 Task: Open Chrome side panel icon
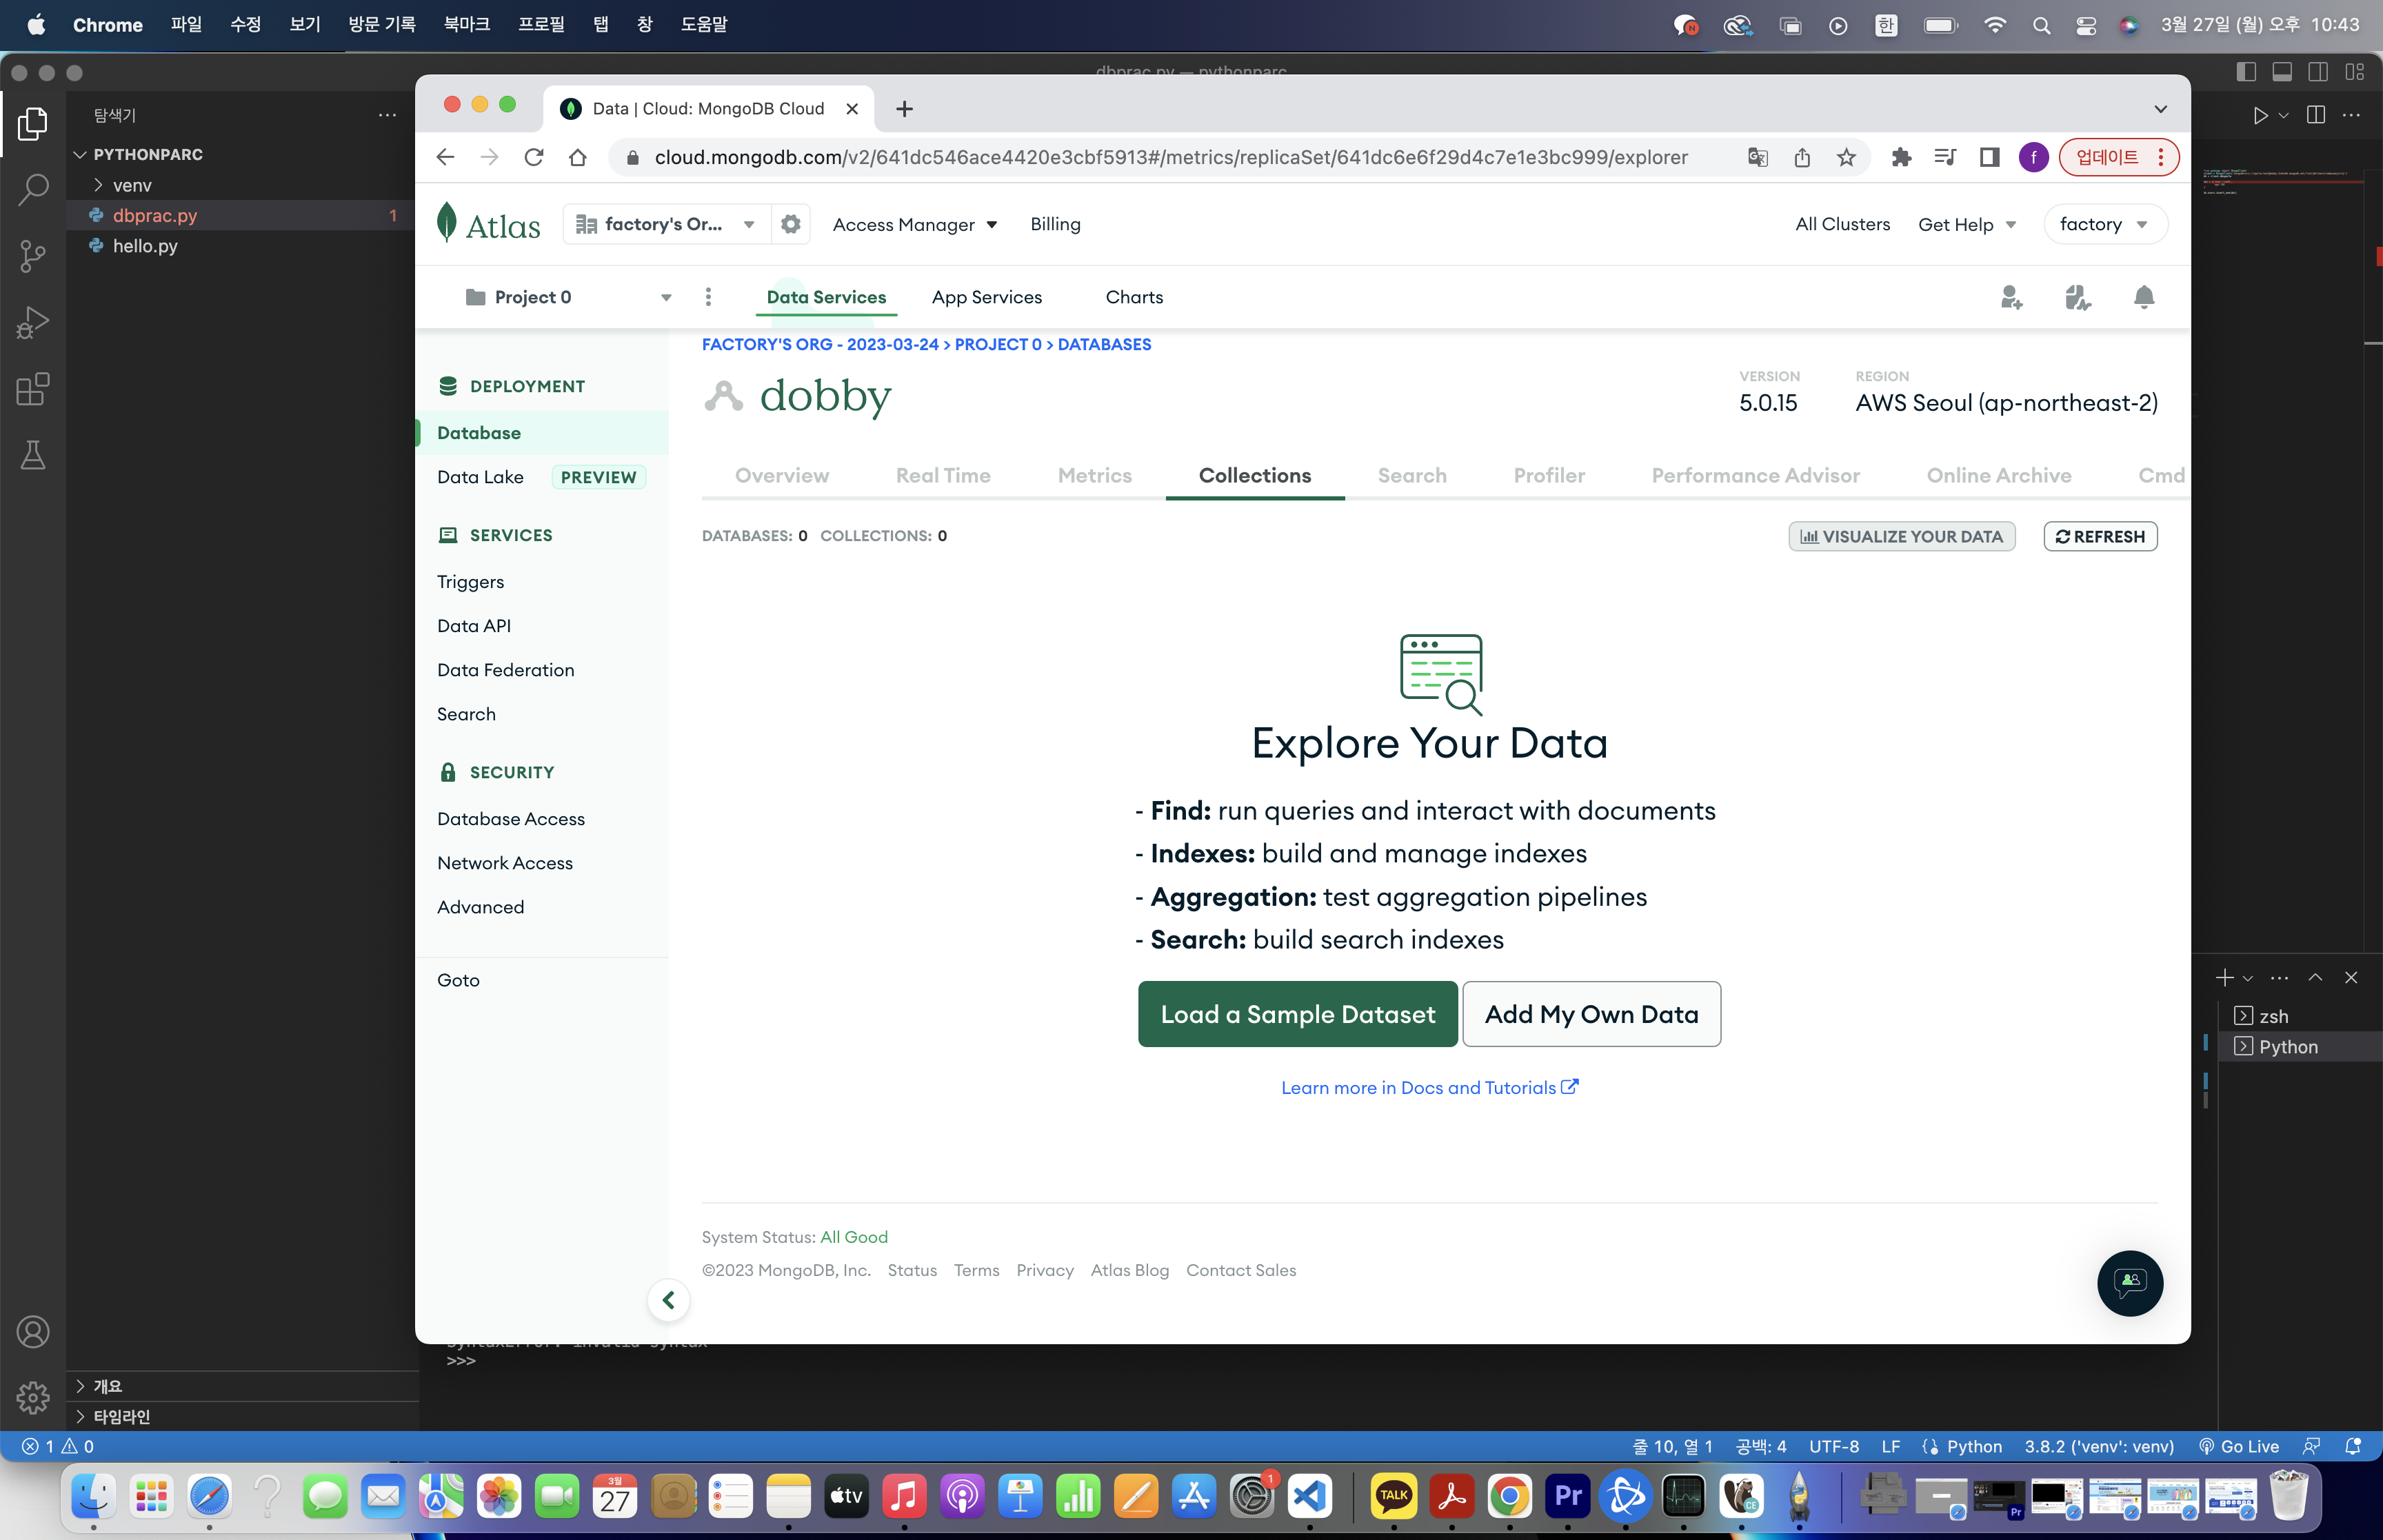pyautogui.click(x=1989, y=157)
